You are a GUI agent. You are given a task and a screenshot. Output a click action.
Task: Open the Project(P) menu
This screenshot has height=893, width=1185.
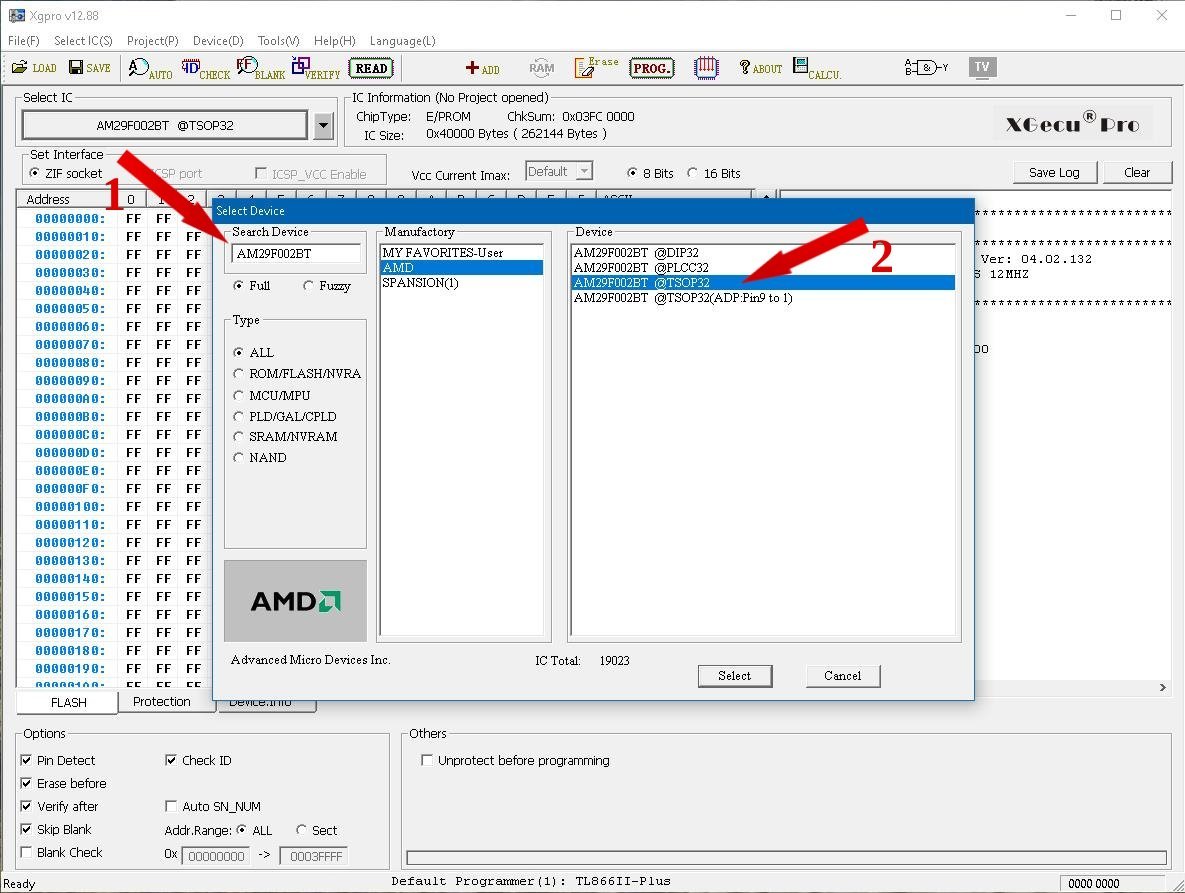coord(153,41)
